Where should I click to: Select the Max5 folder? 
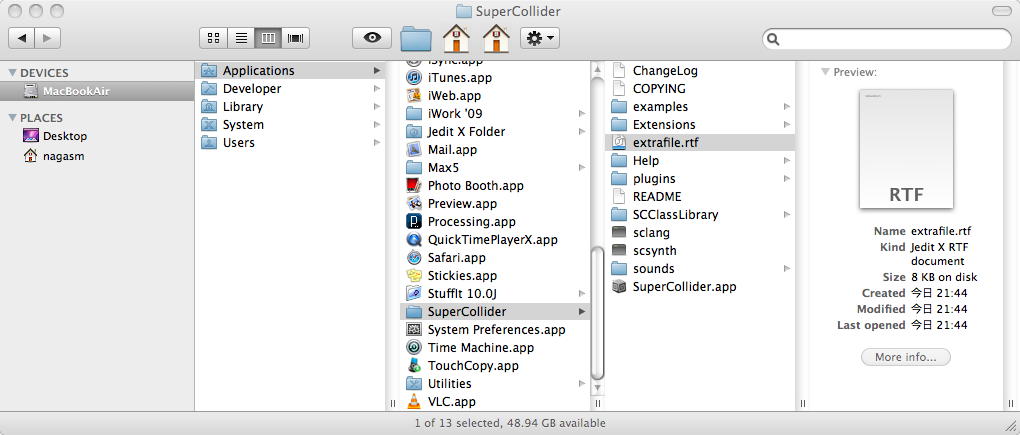point(495,168)
